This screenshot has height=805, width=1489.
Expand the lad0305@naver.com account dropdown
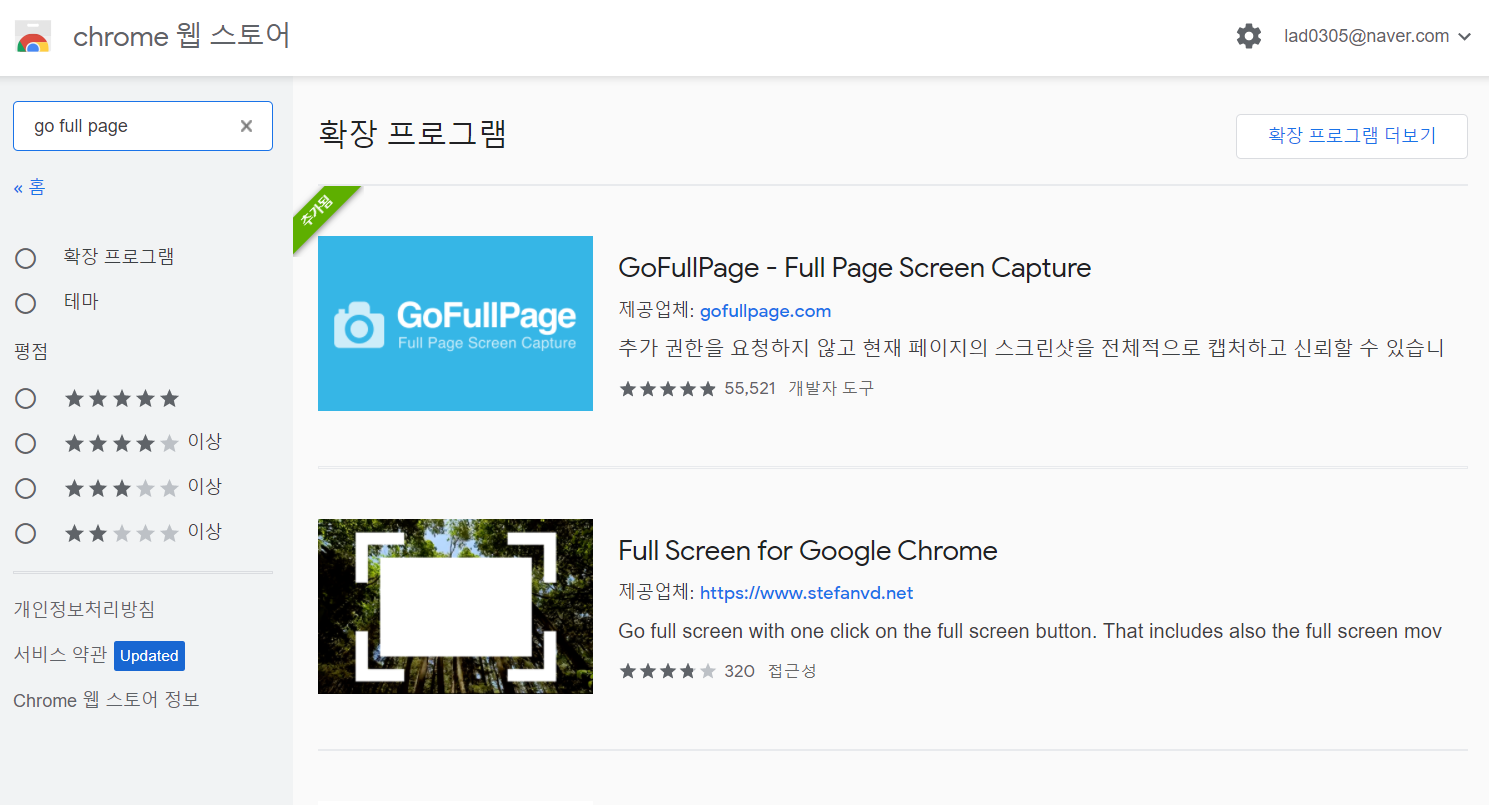1377,36
